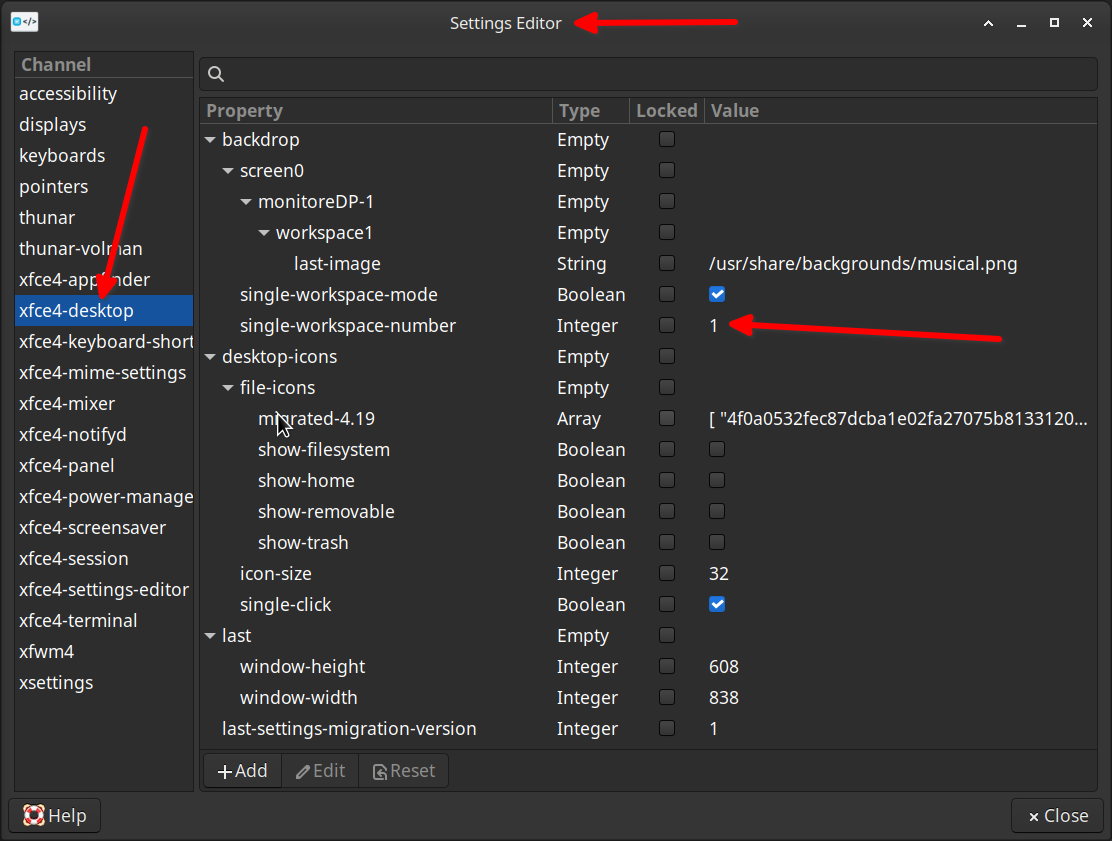
Task: Click the search input field
Action: pos(648,74)
